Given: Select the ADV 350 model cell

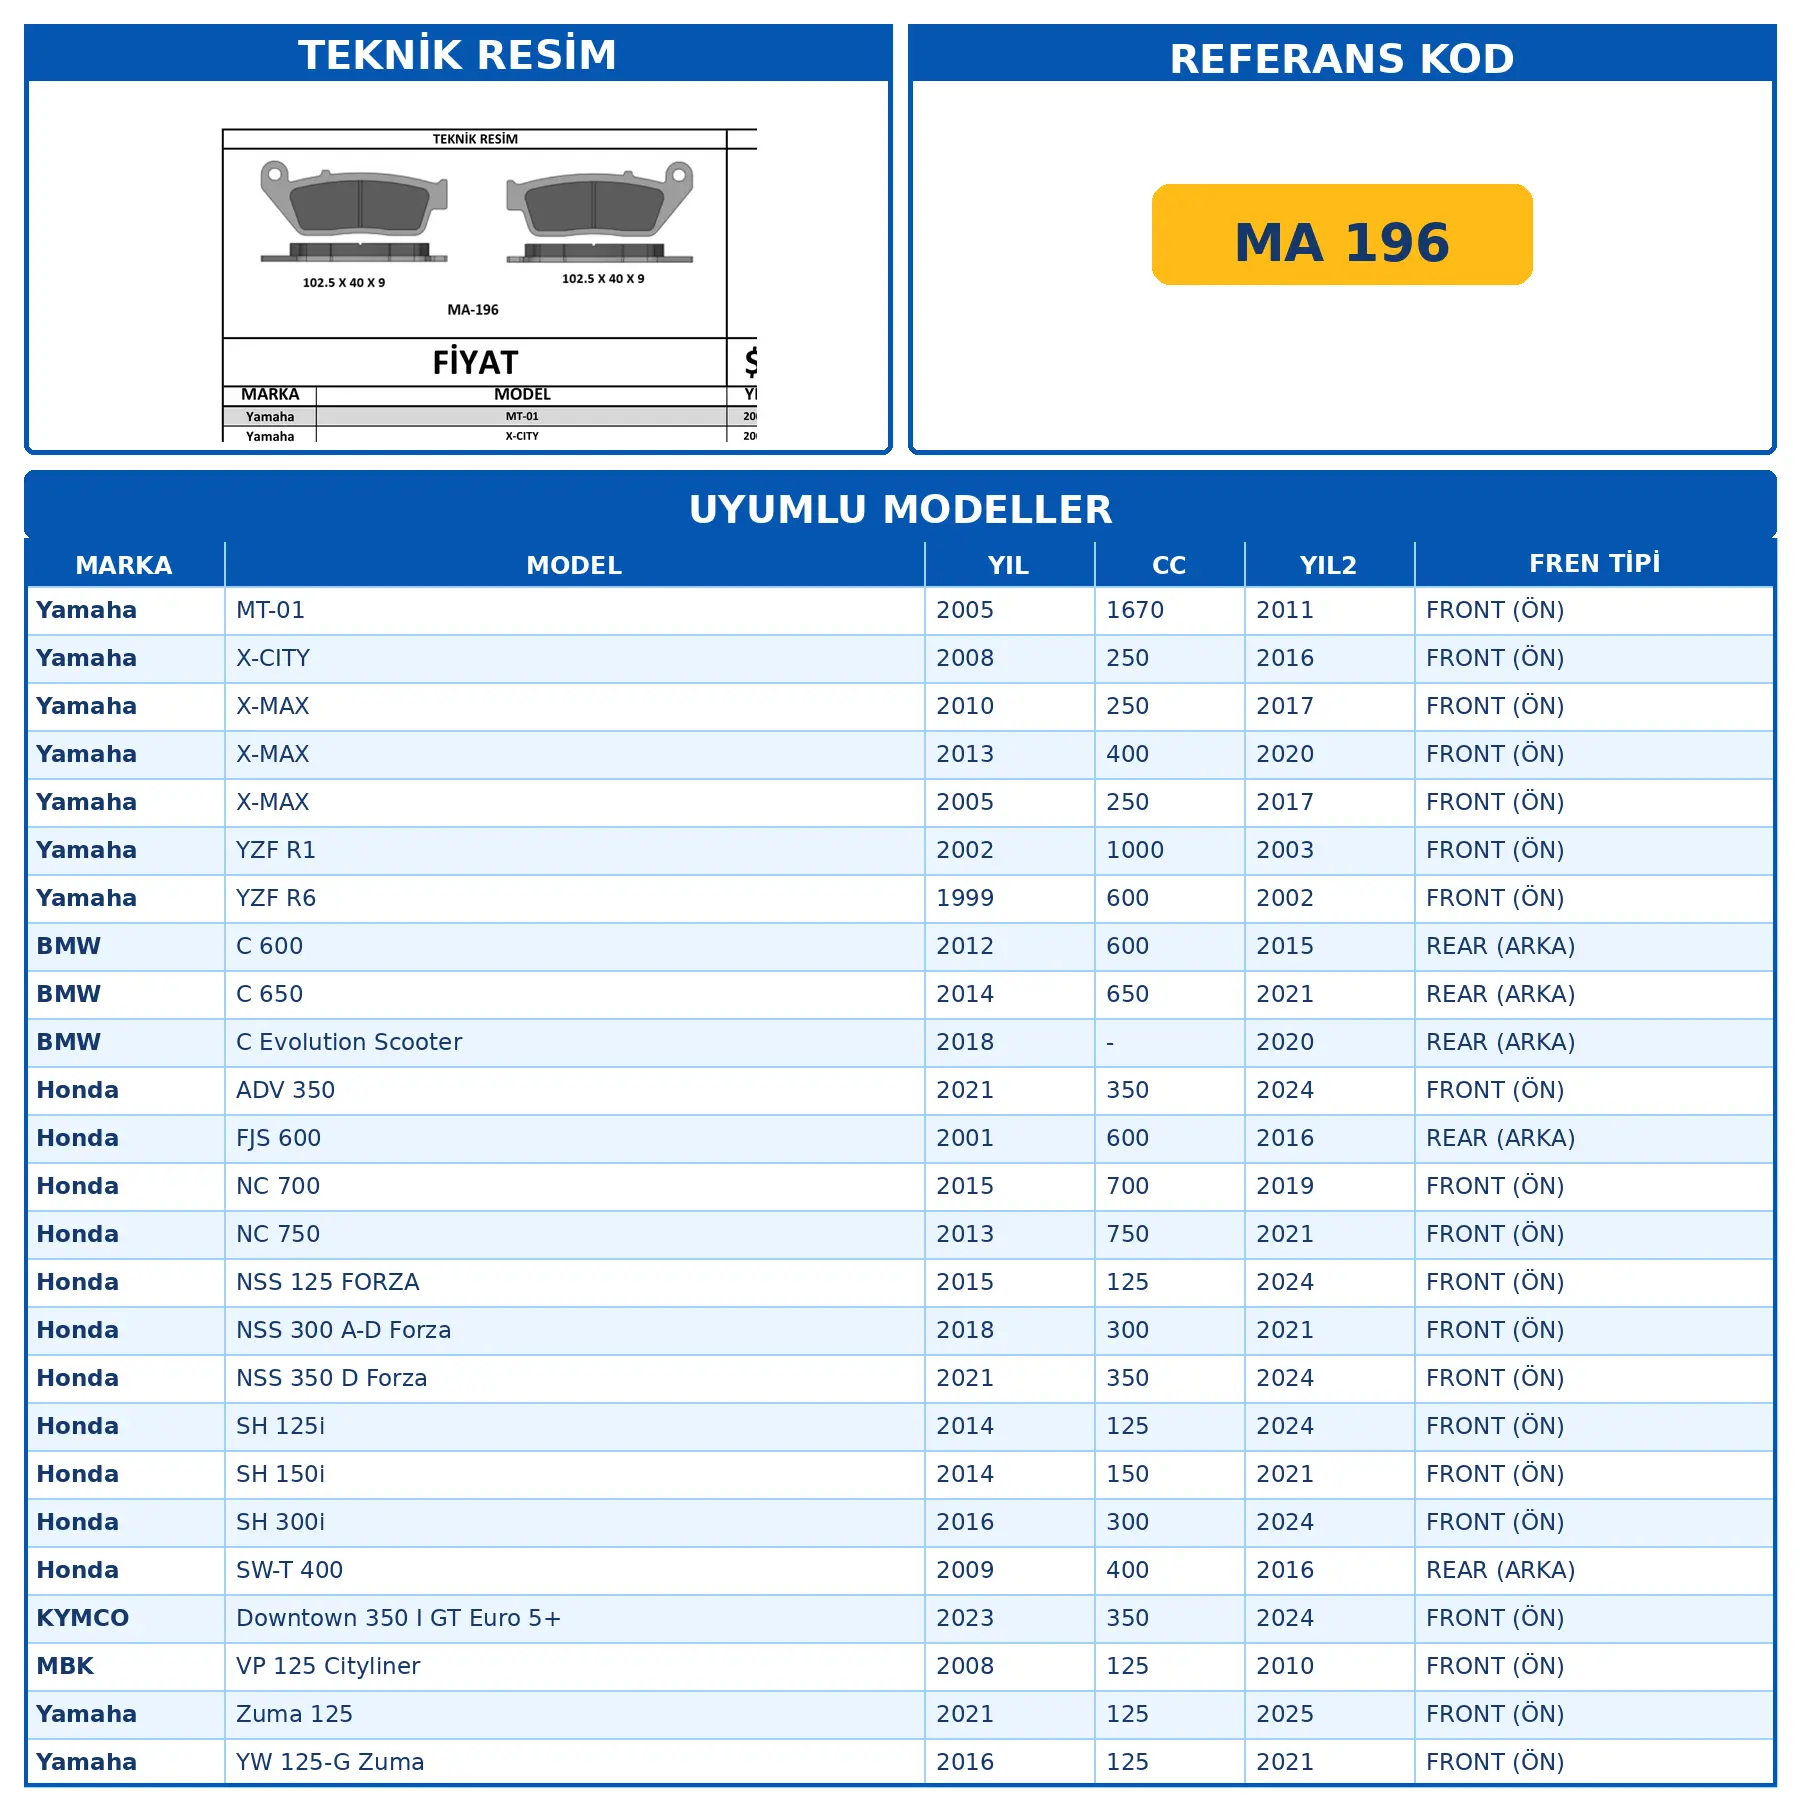Looking at the screenshot, I should pos(575,1090).
